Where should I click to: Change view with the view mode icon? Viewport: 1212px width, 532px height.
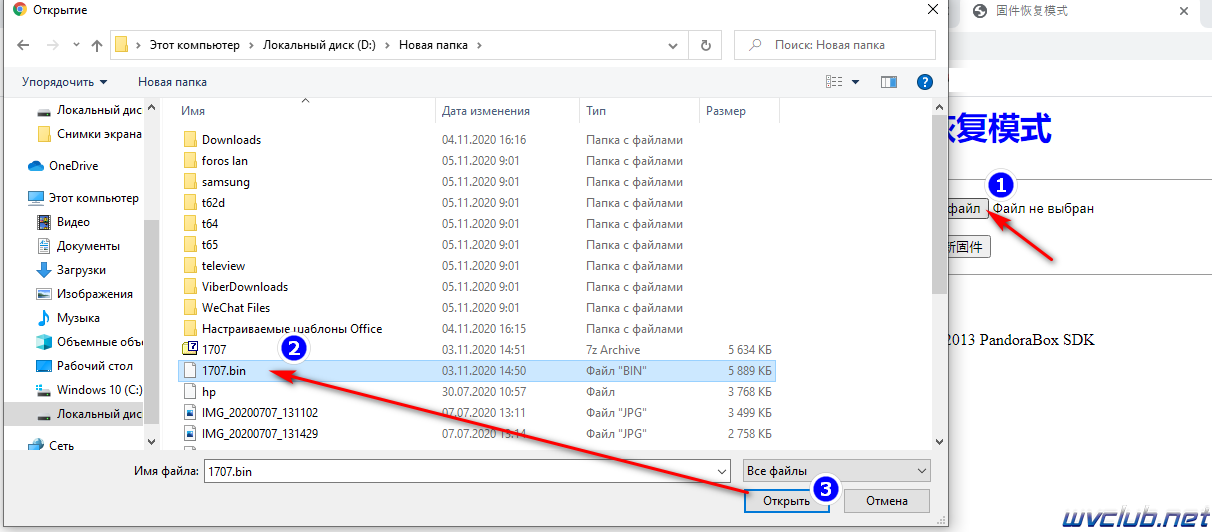pos(835,82)
